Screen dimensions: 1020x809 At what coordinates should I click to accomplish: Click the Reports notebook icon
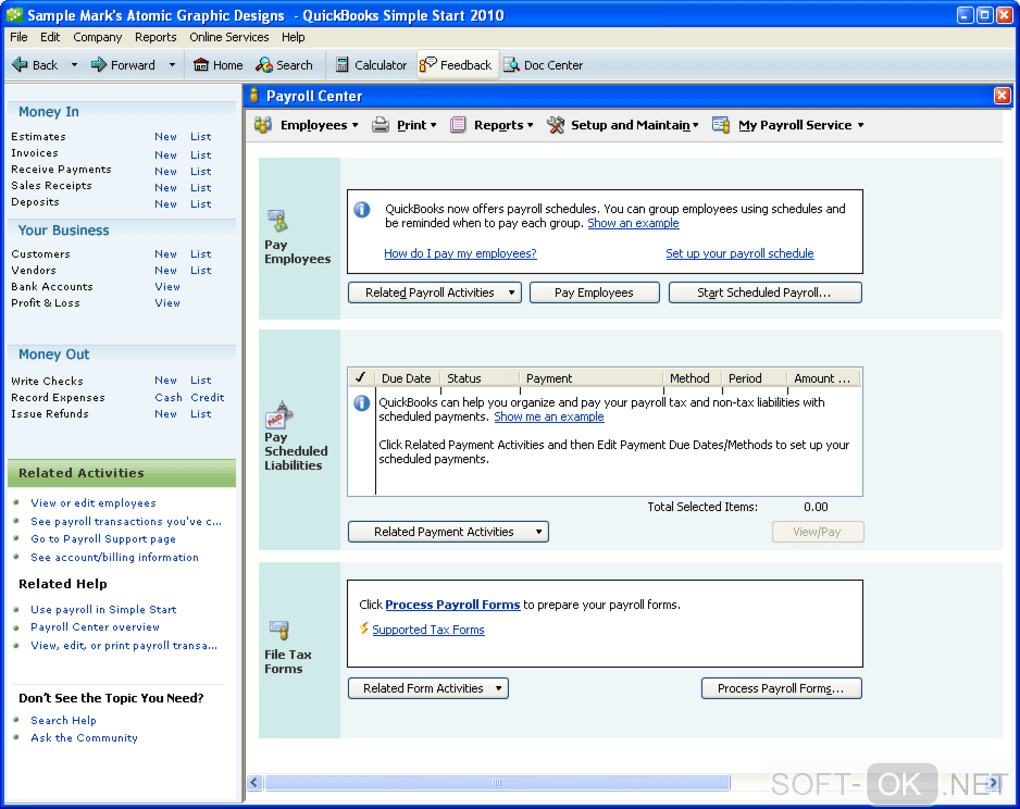point(458,125)
